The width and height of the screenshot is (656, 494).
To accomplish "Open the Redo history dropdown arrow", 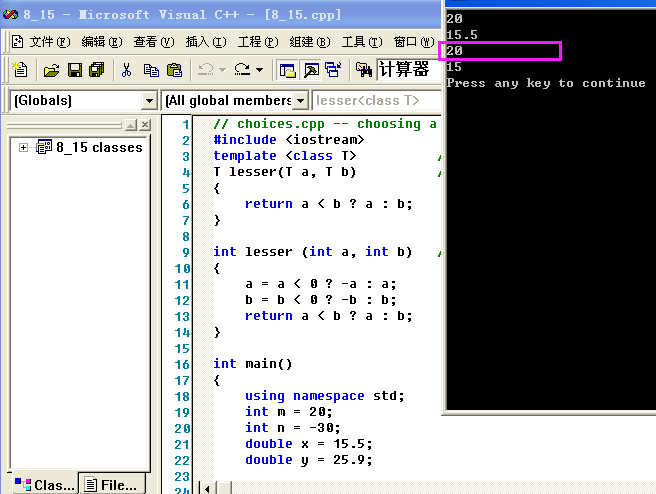I will 260,70.
